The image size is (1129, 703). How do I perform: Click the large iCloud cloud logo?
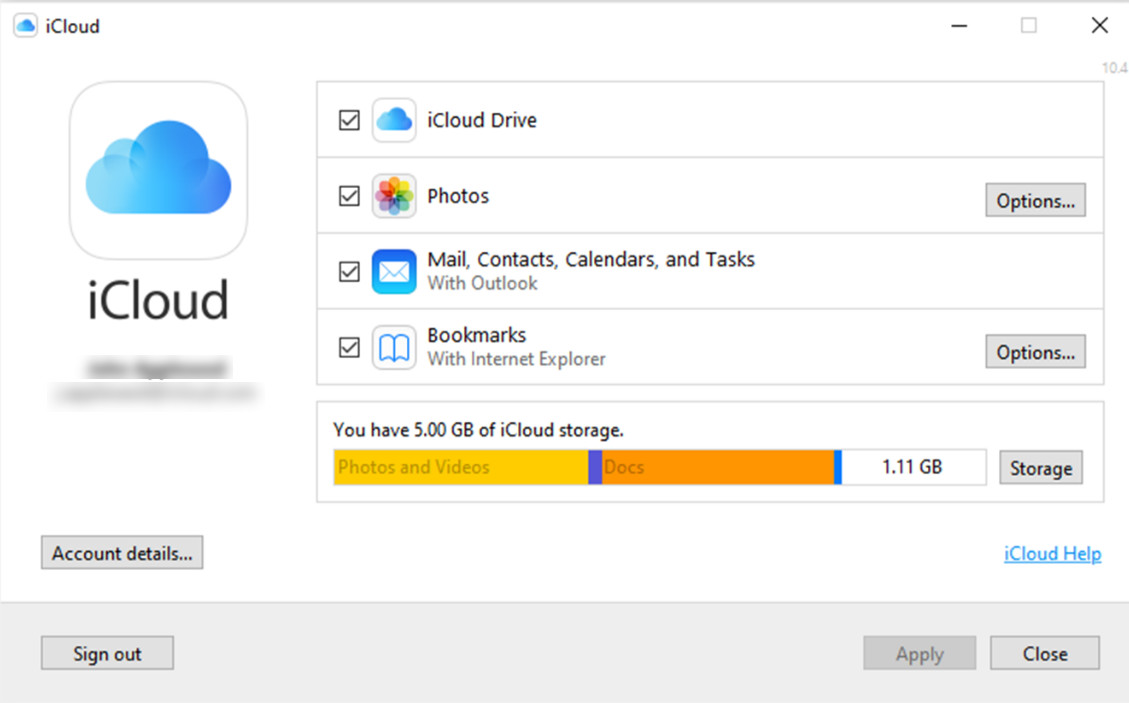[157, 170]
